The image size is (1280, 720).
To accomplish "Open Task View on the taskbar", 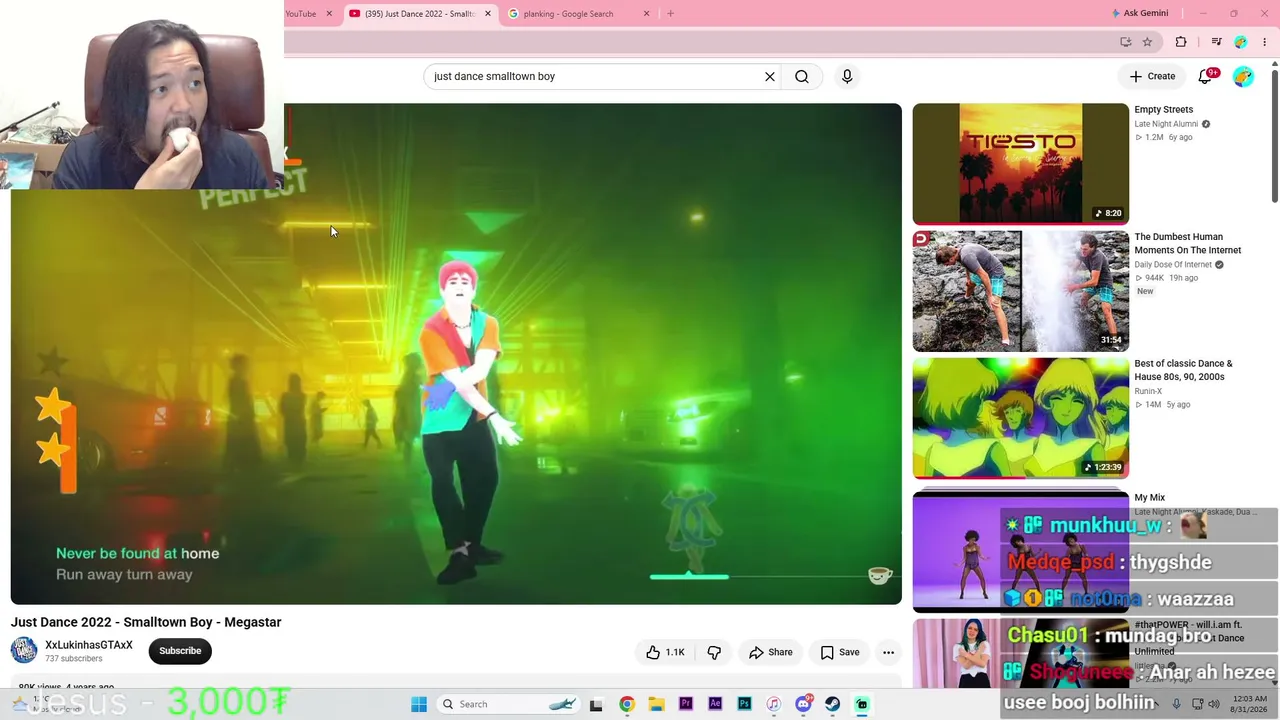I will pos(596,704).
